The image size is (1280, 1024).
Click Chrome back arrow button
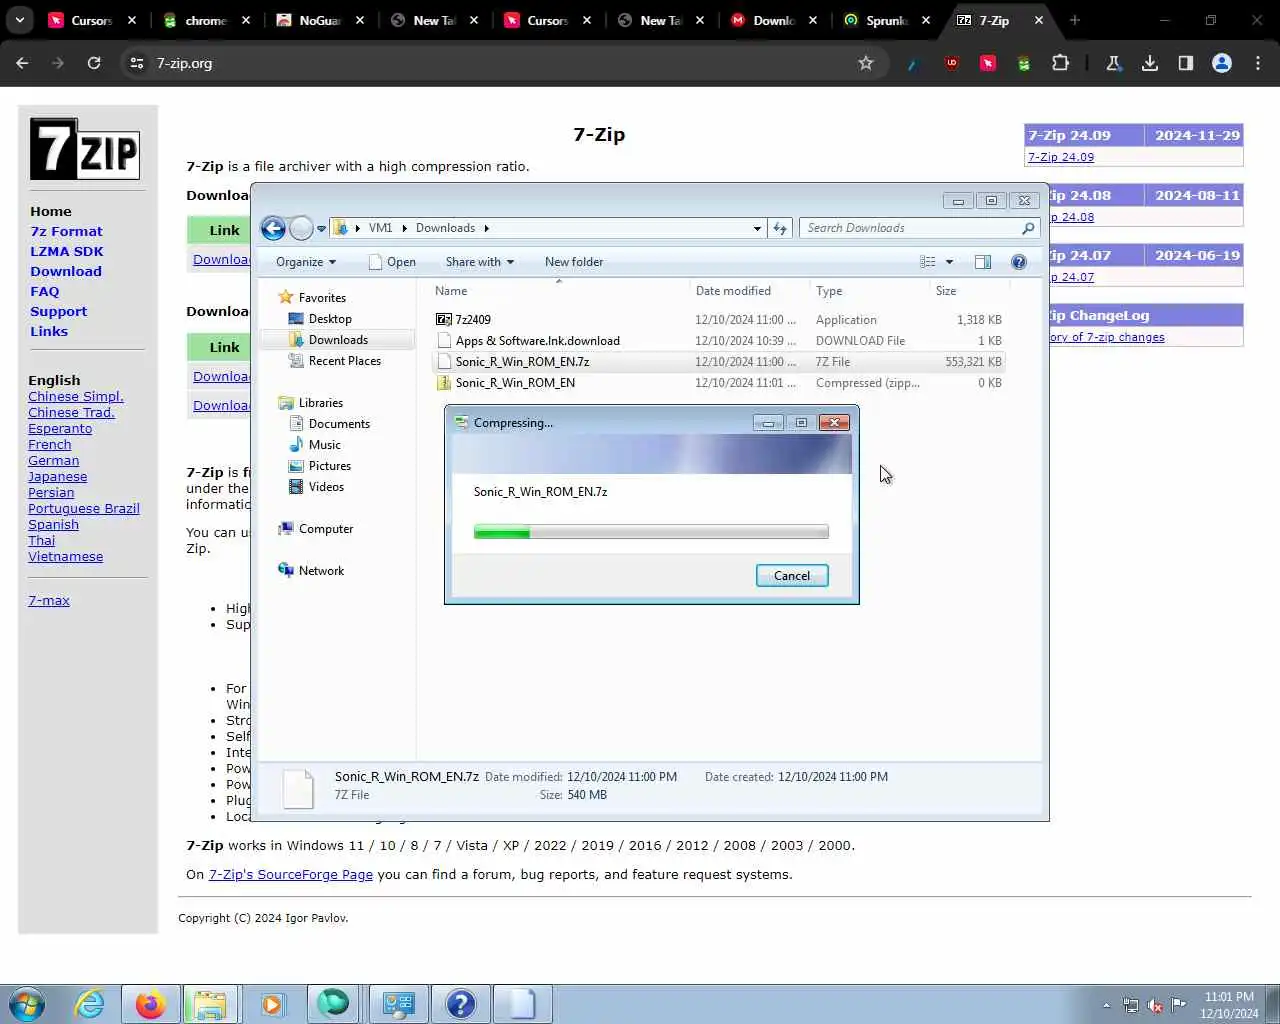pos(22,63)
